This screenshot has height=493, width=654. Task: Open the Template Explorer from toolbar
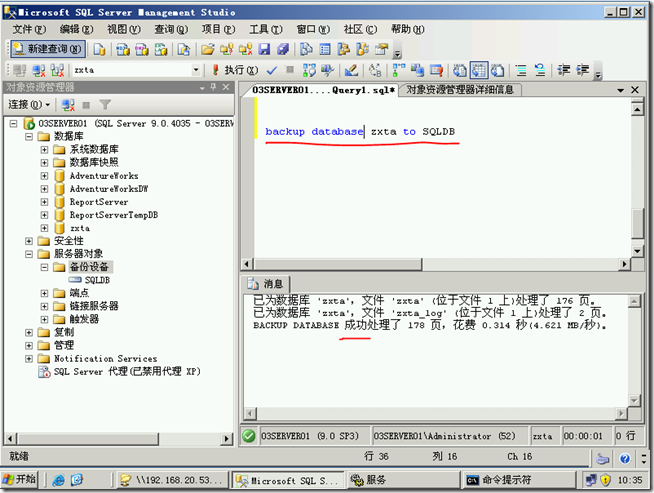click(362, 49)
